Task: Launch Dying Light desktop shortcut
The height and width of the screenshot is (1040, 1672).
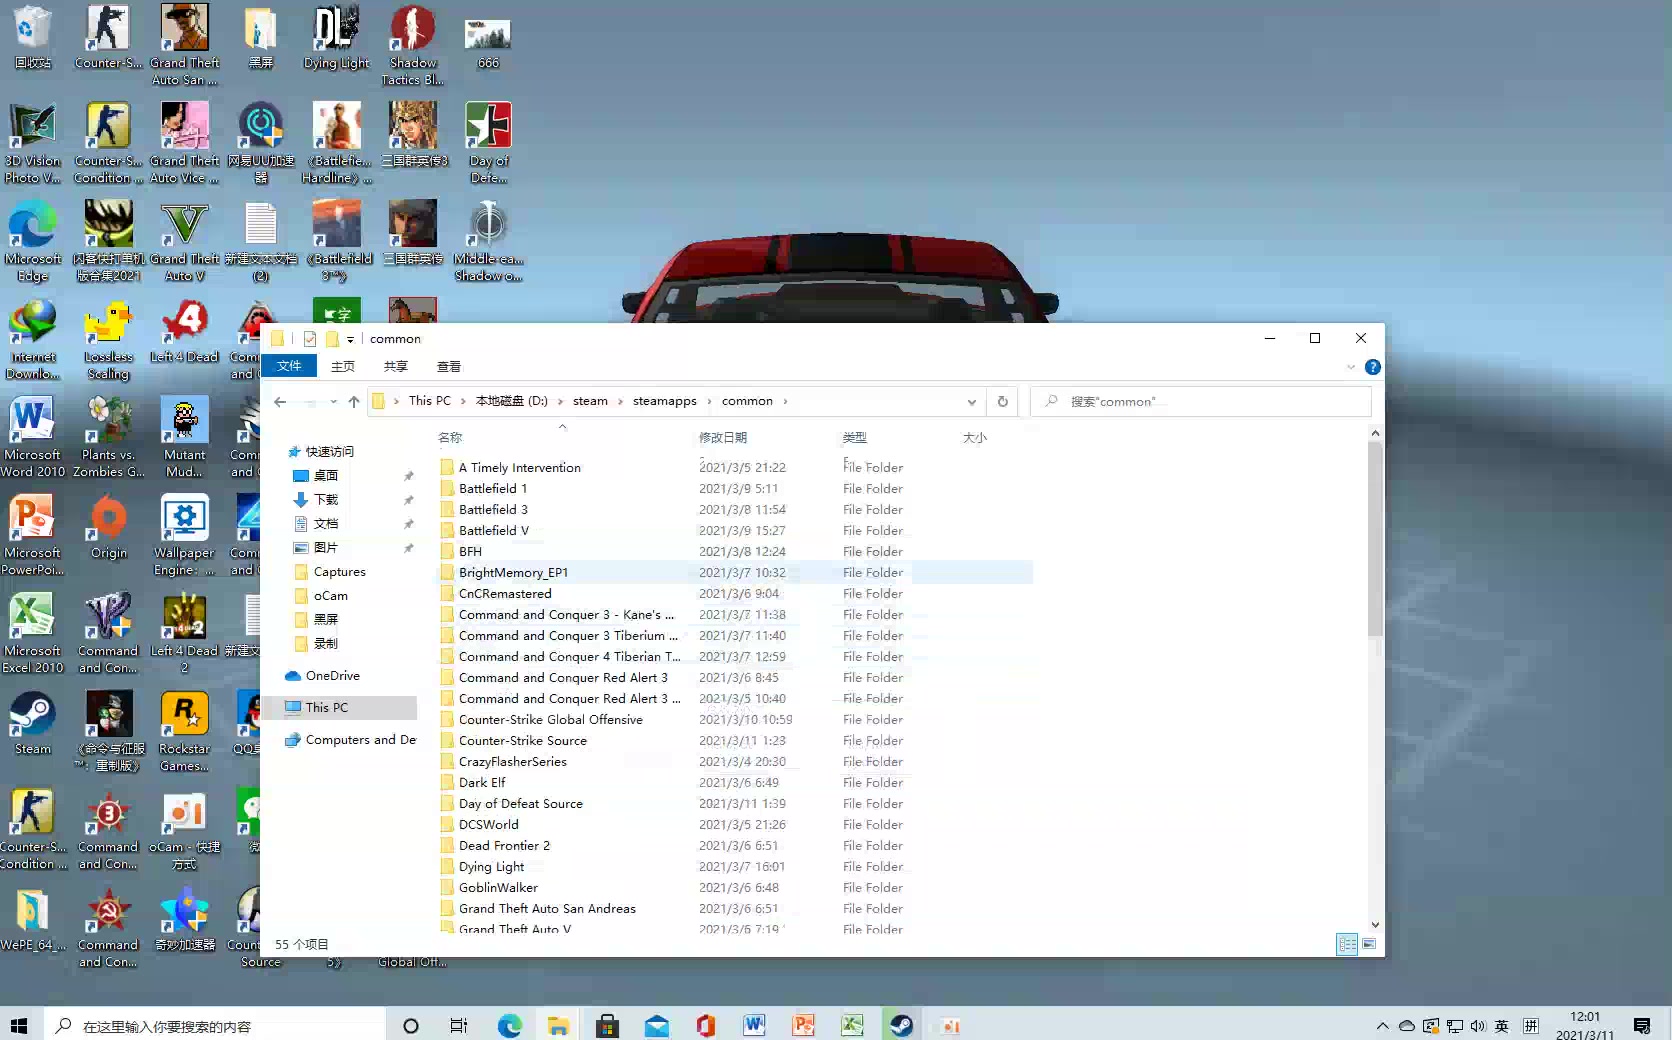Action: 336,38
